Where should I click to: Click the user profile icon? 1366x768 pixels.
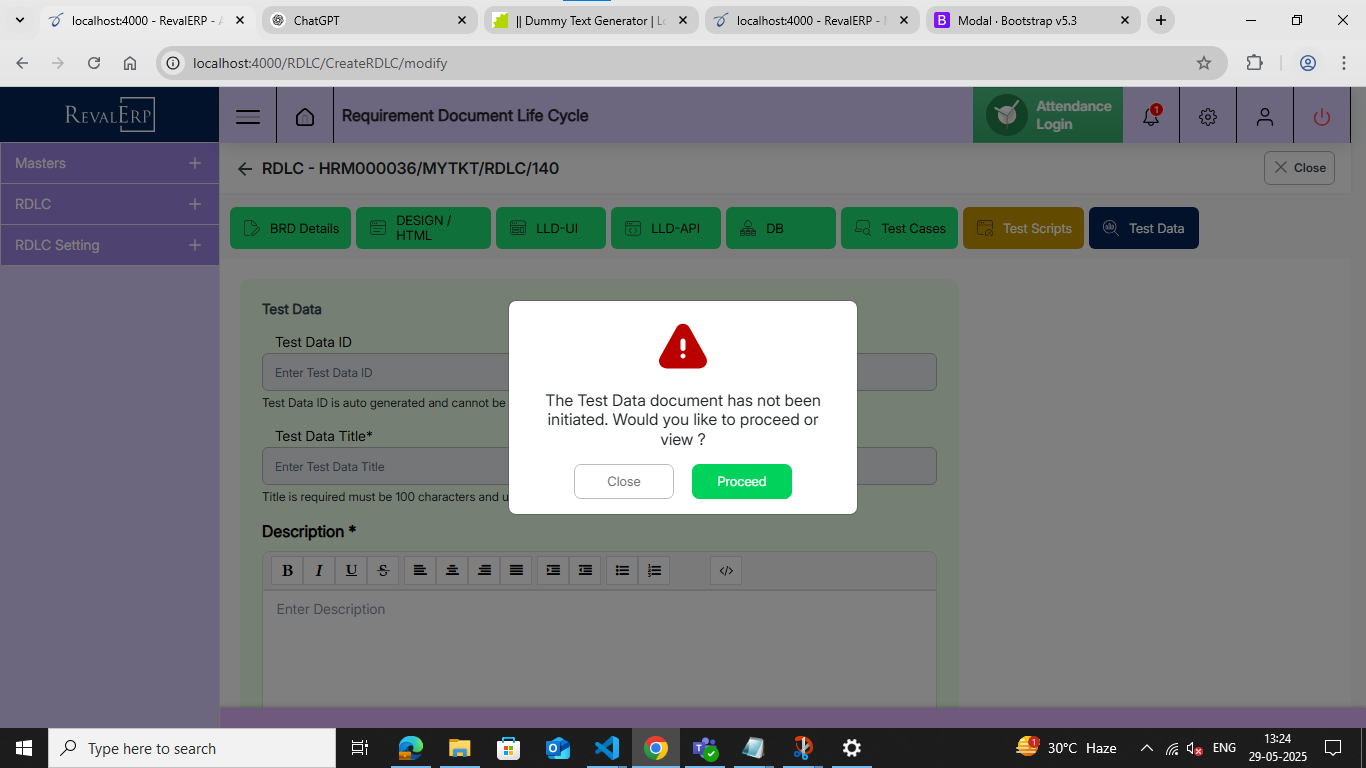[x=1265, y=116]
